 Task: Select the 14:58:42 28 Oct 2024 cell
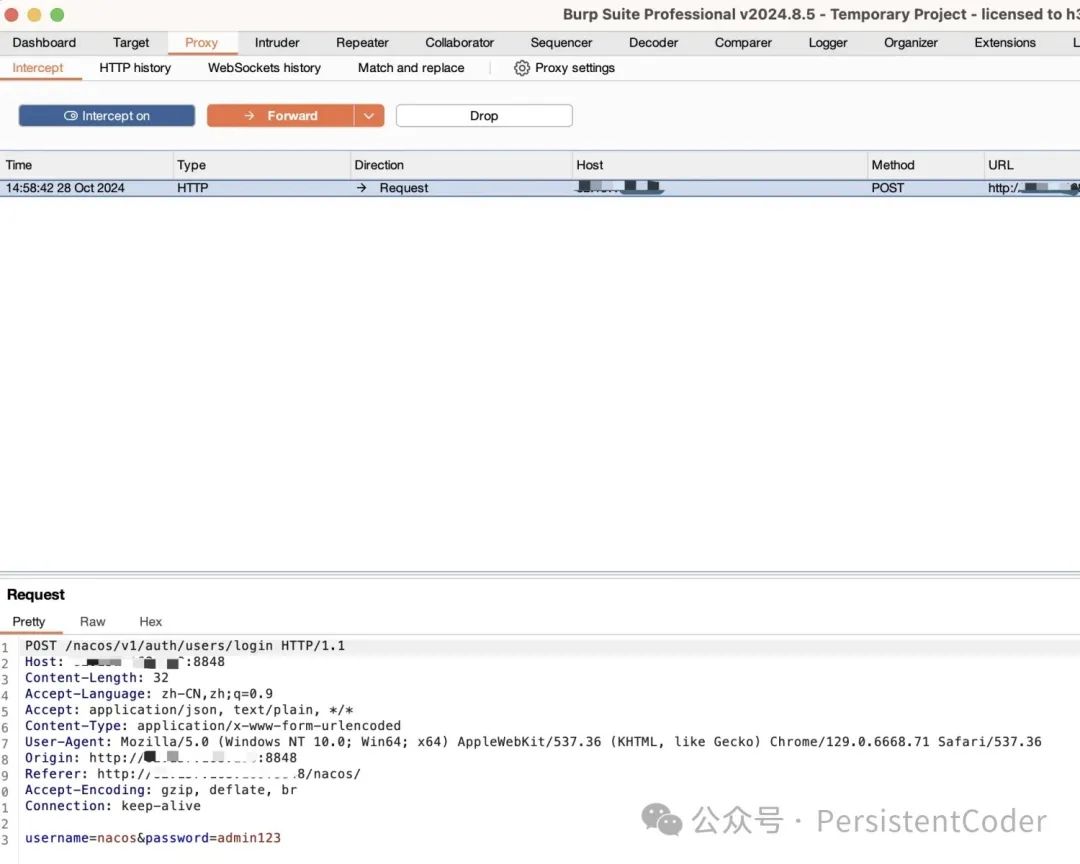tap(65, 188)
